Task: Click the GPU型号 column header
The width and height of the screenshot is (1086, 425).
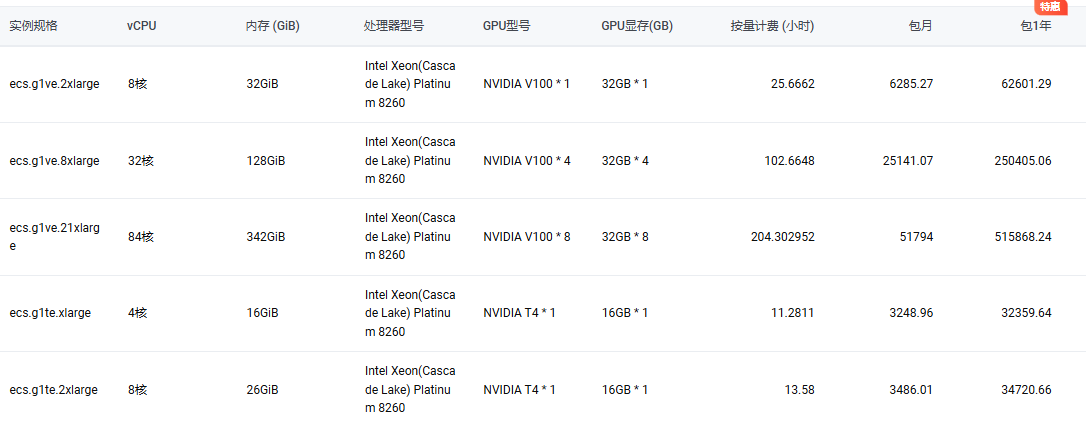Action: pos(507,26)
